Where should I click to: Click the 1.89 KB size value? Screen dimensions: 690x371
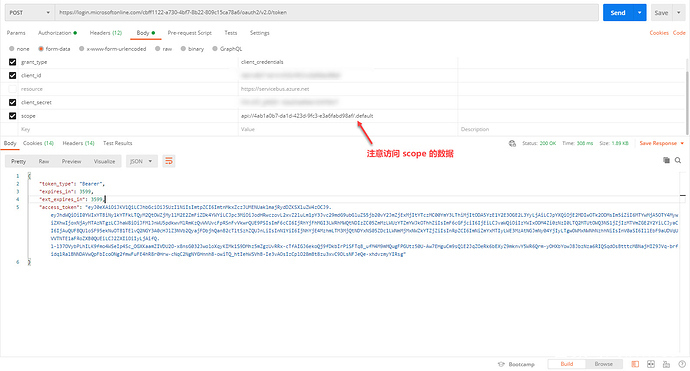point(620,143)
